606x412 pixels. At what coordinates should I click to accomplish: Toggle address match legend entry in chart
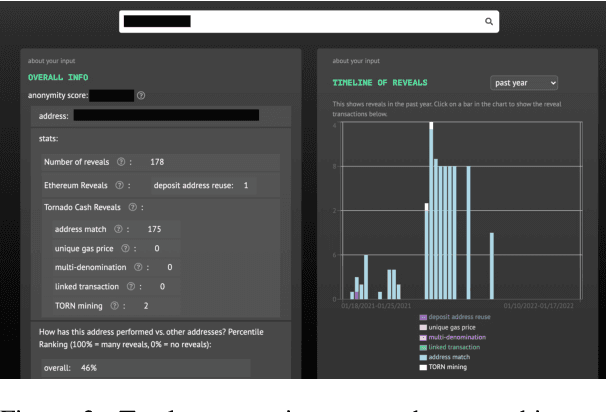pyautogui.click(x=446, y=357)
